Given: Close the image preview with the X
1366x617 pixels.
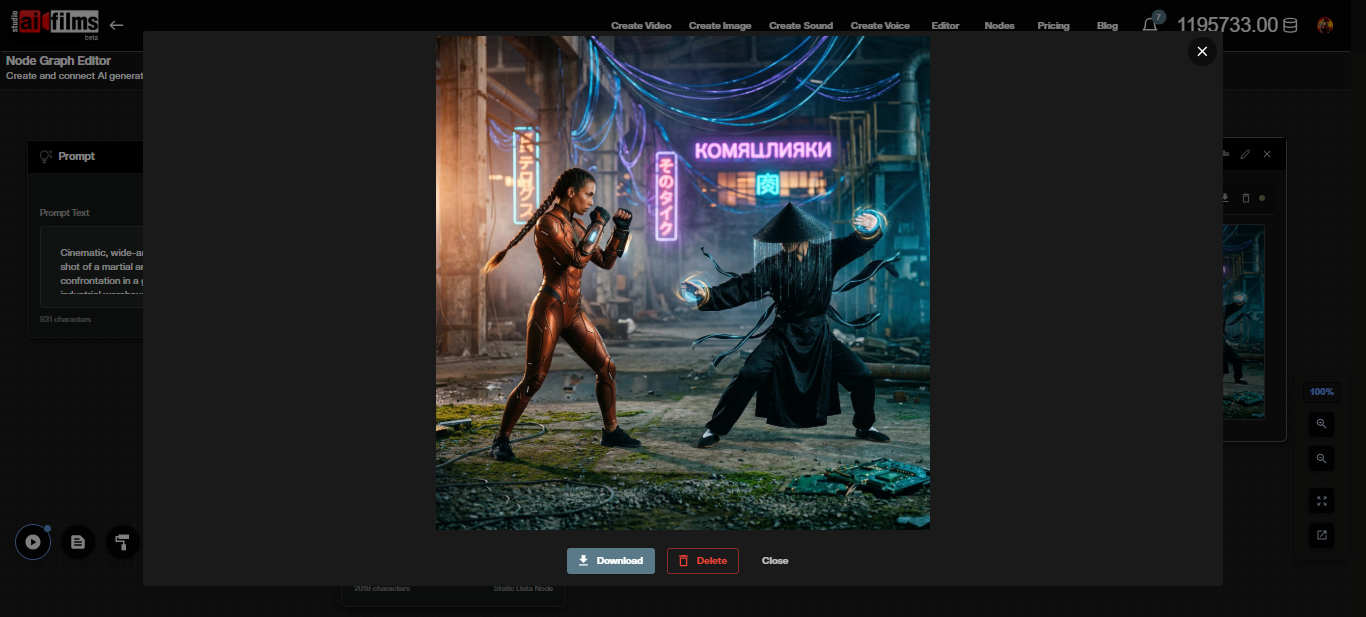Looking at the screenshot, I should [x=1202, y=51].
